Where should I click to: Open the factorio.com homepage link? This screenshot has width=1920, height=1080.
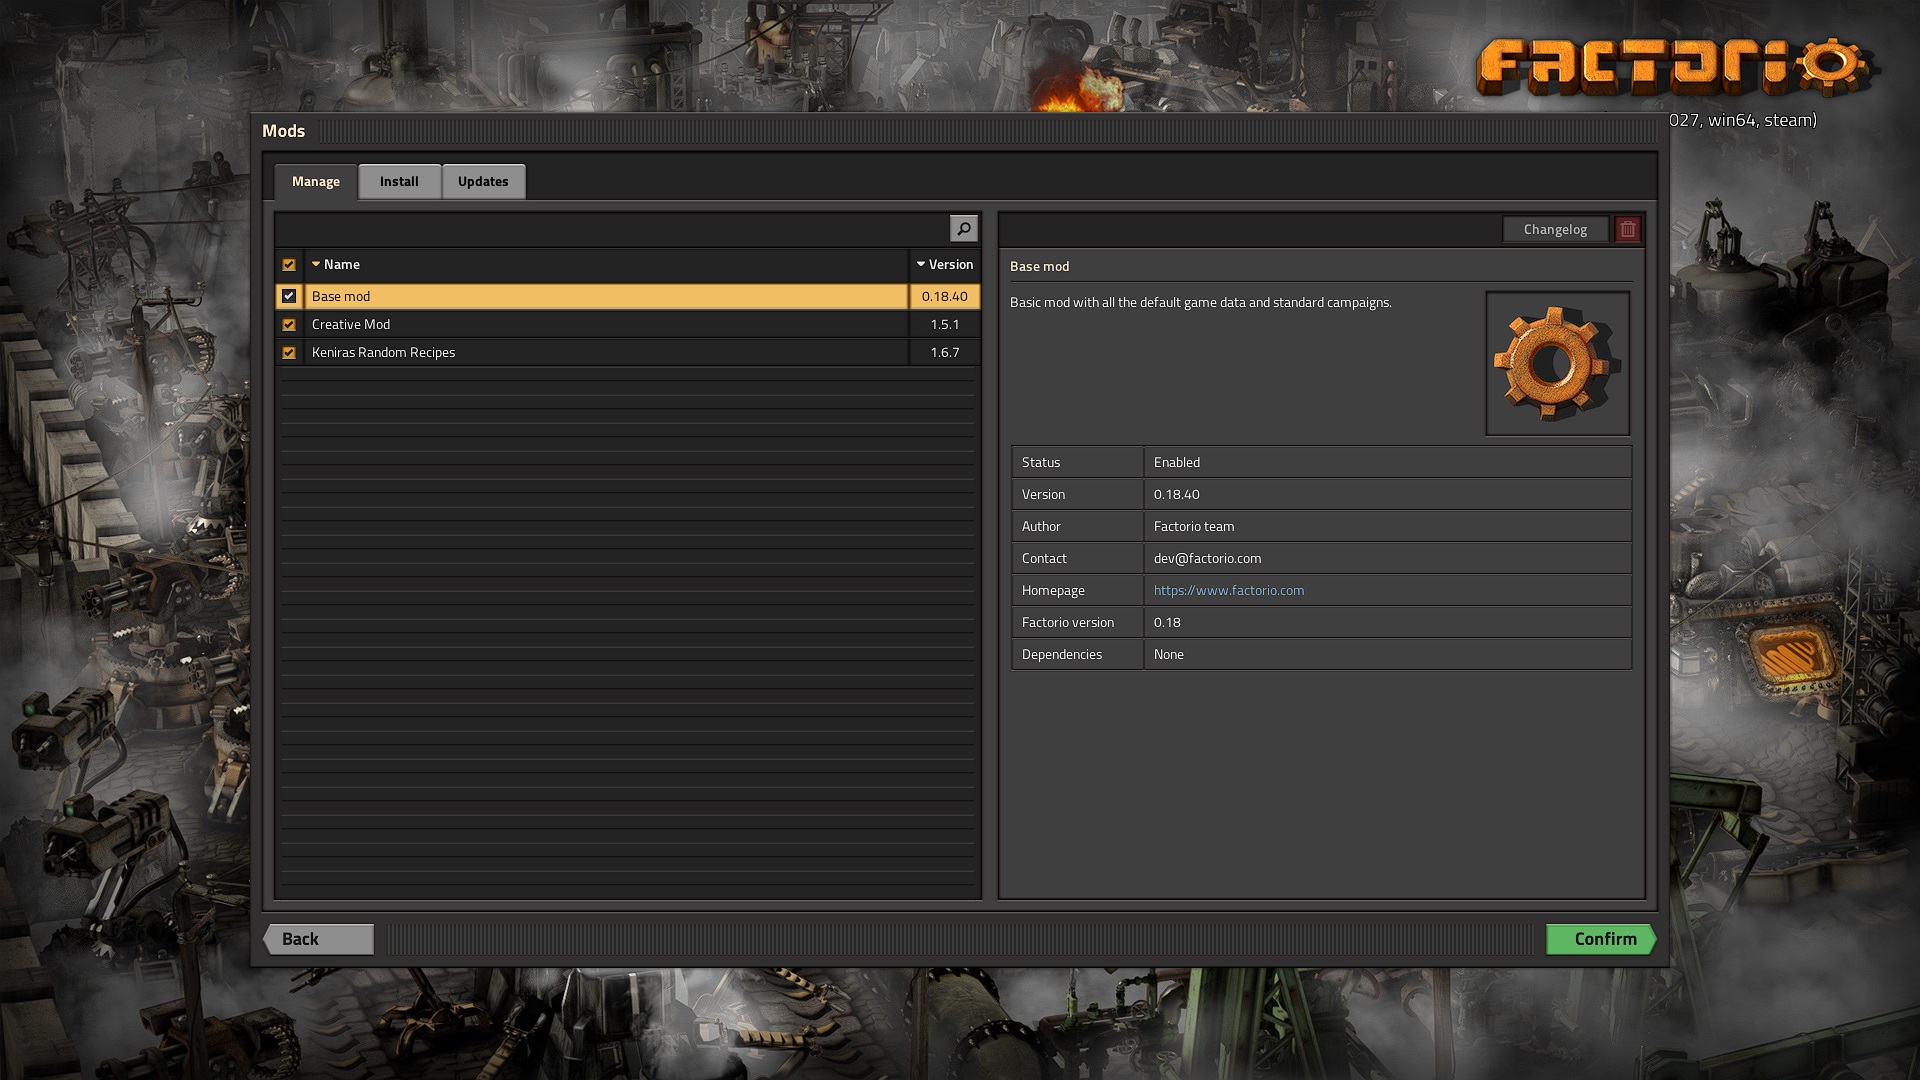coord(1228,590)
